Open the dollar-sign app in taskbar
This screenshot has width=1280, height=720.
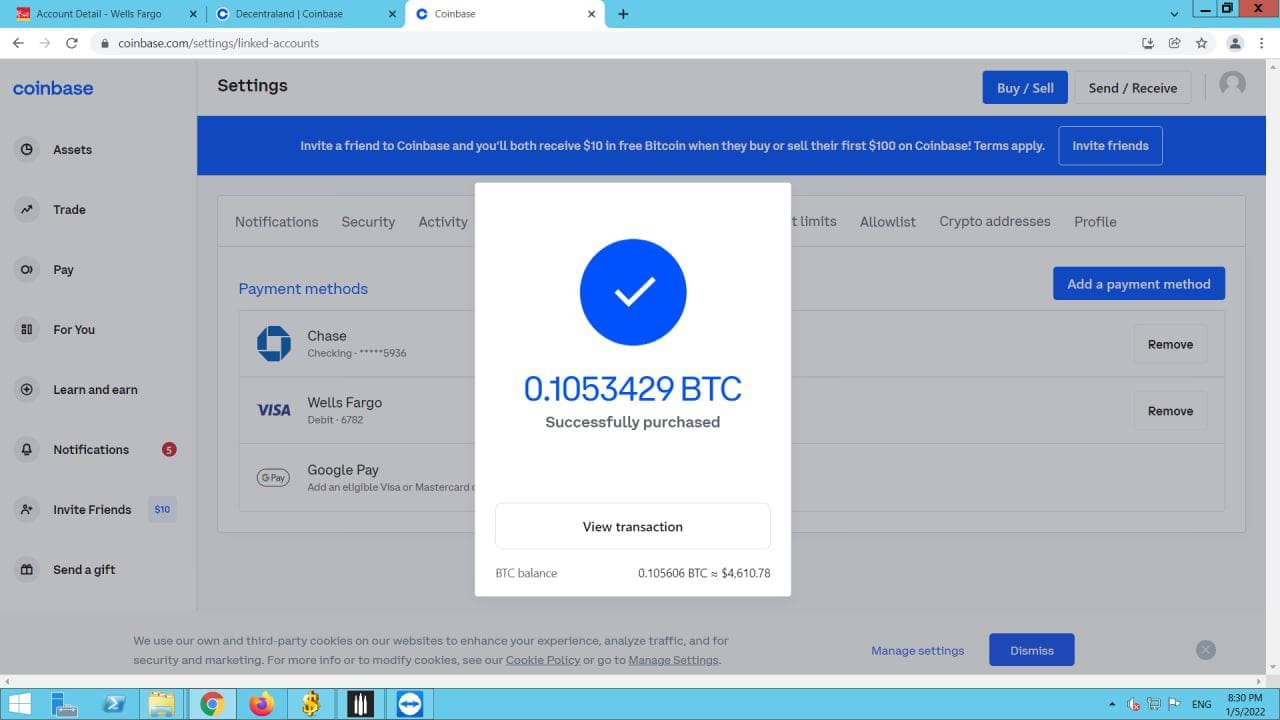pyautogui.click(x=310, y=704)
